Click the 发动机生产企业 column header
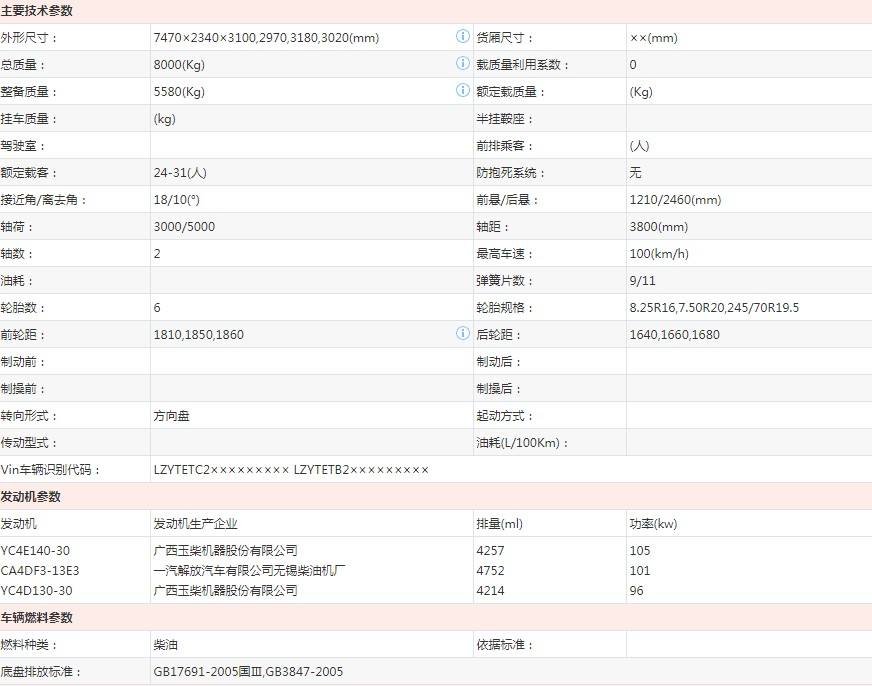 (x=195, y=524)
